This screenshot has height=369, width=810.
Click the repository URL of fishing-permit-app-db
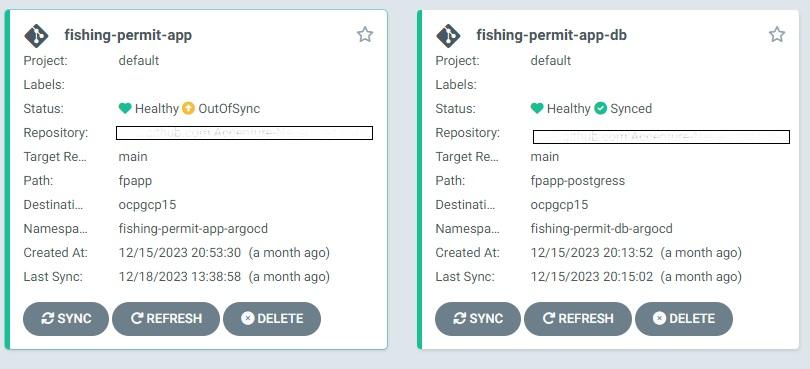pos(661,137)
